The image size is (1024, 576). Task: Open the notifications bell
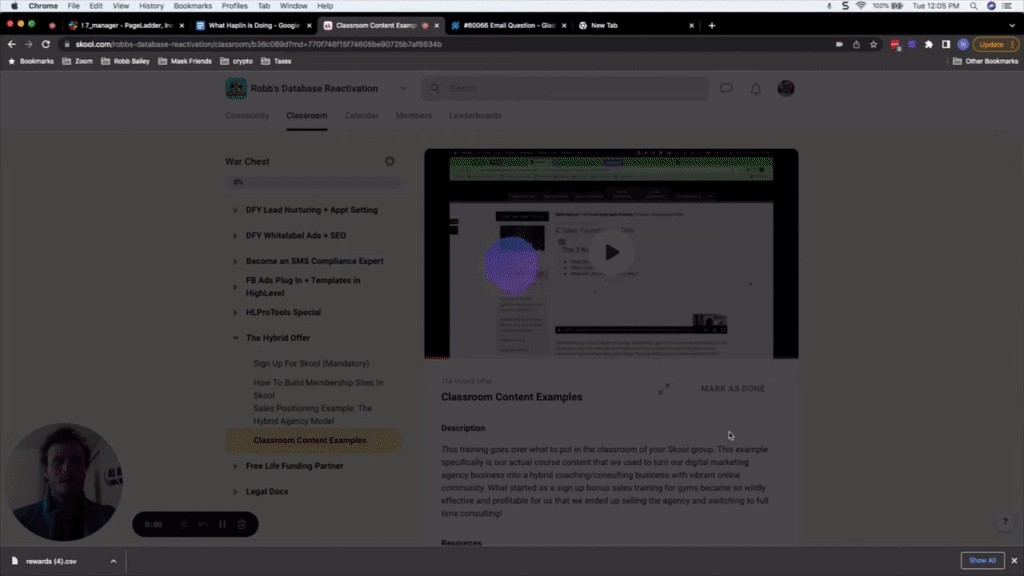(755, 89)
